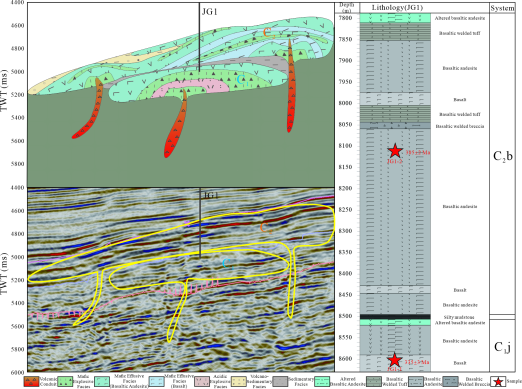Viewport: 522px width, 389px height.
Task: Click the blue C1 label on seismic profile
Action: (228, 264)
